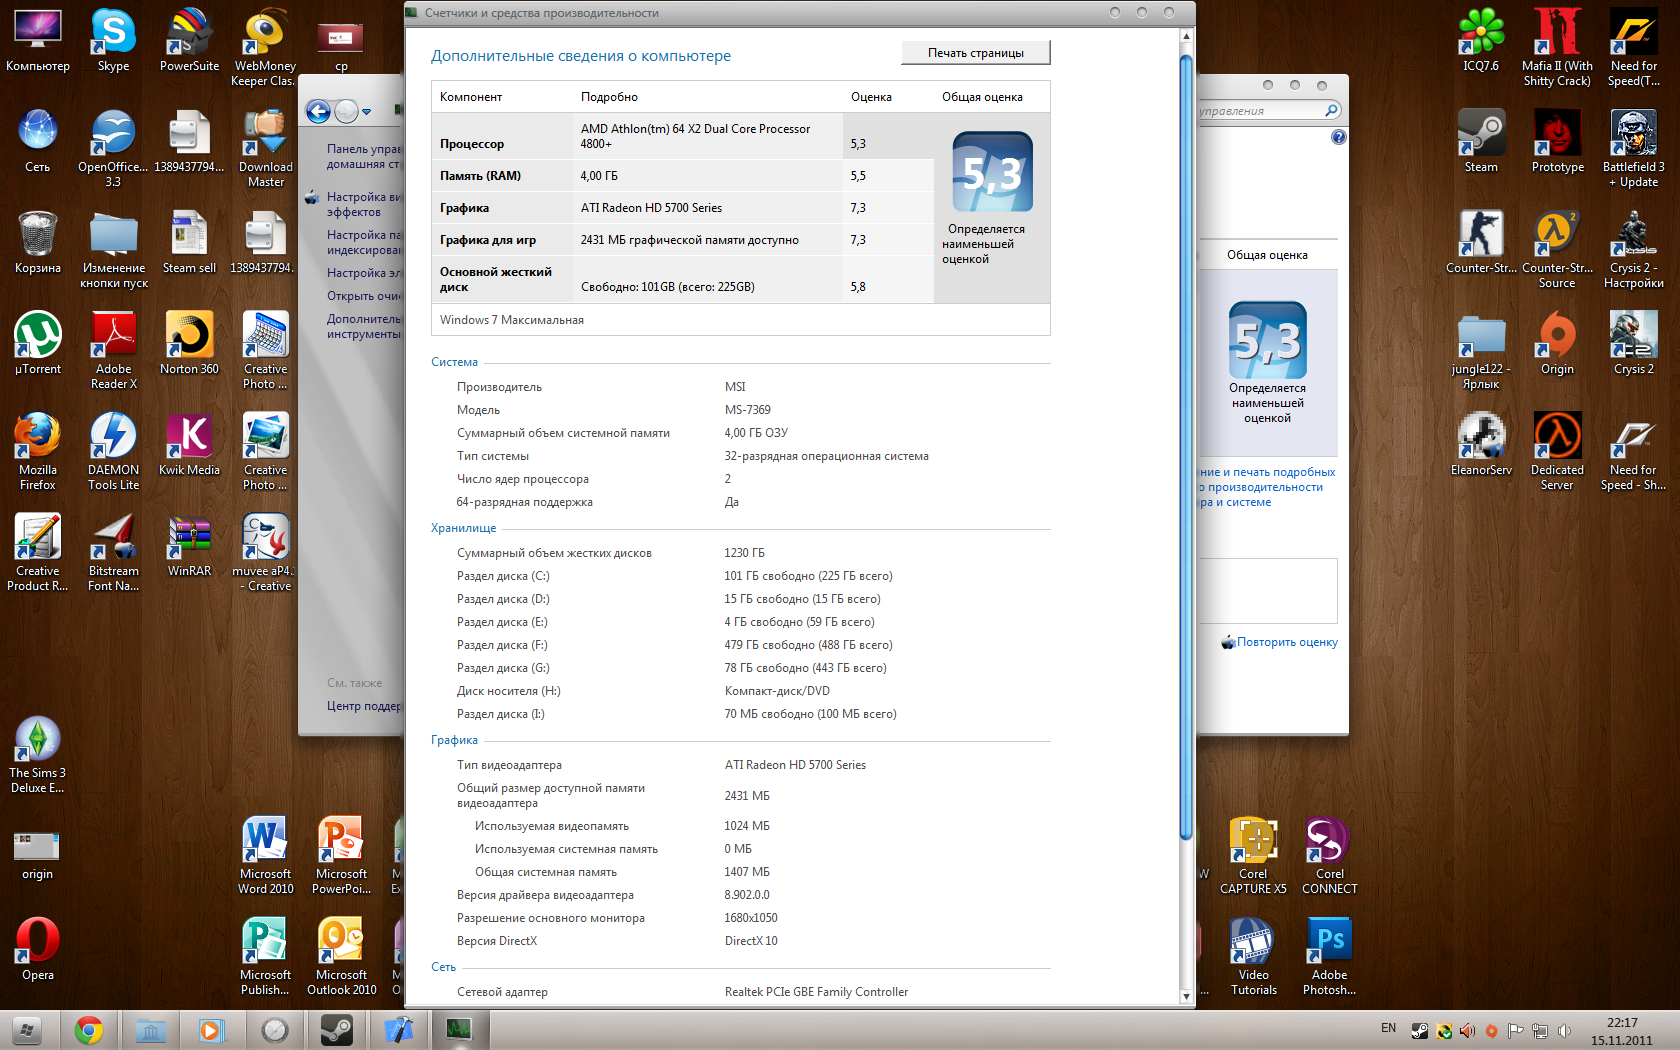Screen dimensions: 1680x1050
Task: Select the Microsoft Publisher desktop icon
Action: (265, 956)
